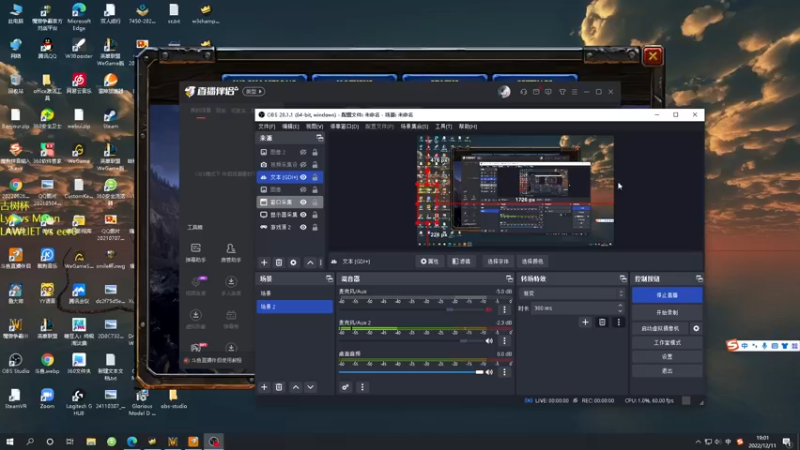Click the 工作室模式 studio mode button
800x450 pixels.
(x=667, y=343)
